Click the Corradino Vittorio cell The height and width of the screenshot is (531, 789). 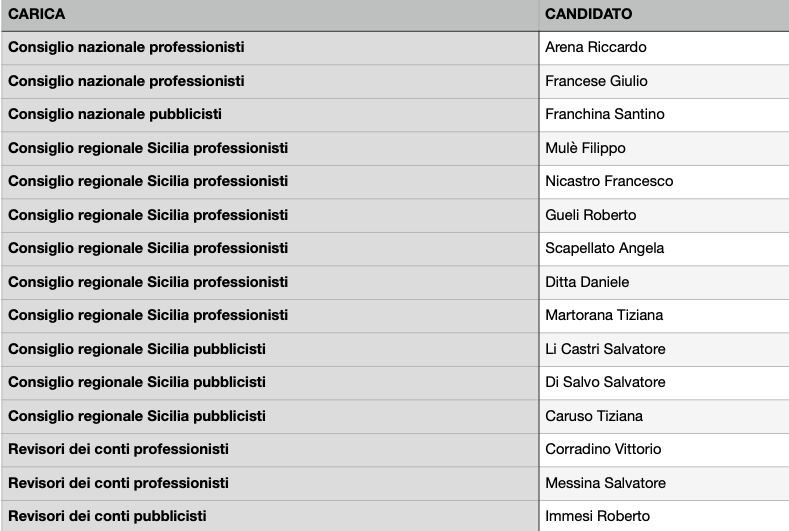click(x=603, y=449)
